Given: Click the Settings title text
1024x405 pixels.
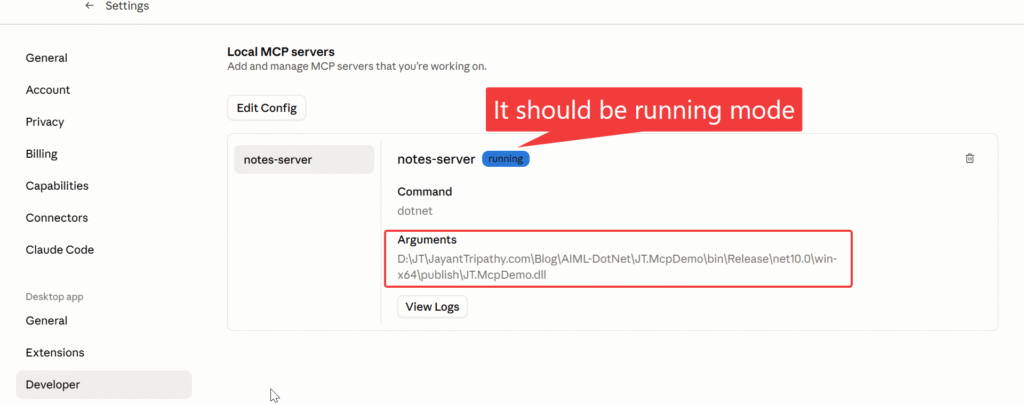Looking at the screenshot, I should coord(127,6).
